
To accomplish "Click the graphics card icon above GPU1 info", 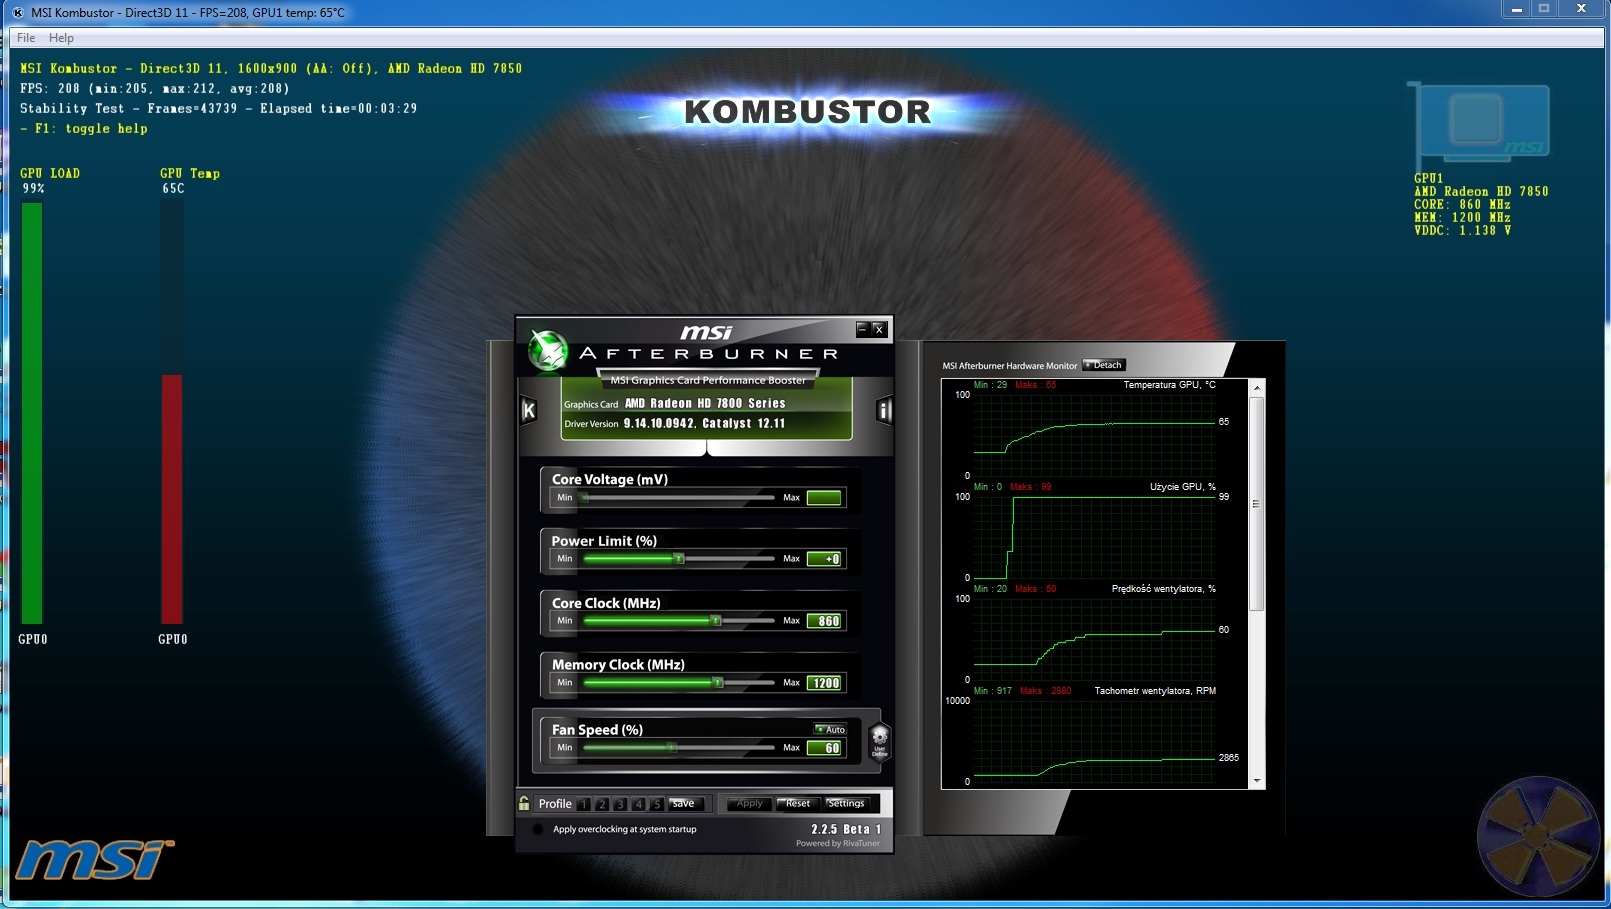I will (1481, 124).
